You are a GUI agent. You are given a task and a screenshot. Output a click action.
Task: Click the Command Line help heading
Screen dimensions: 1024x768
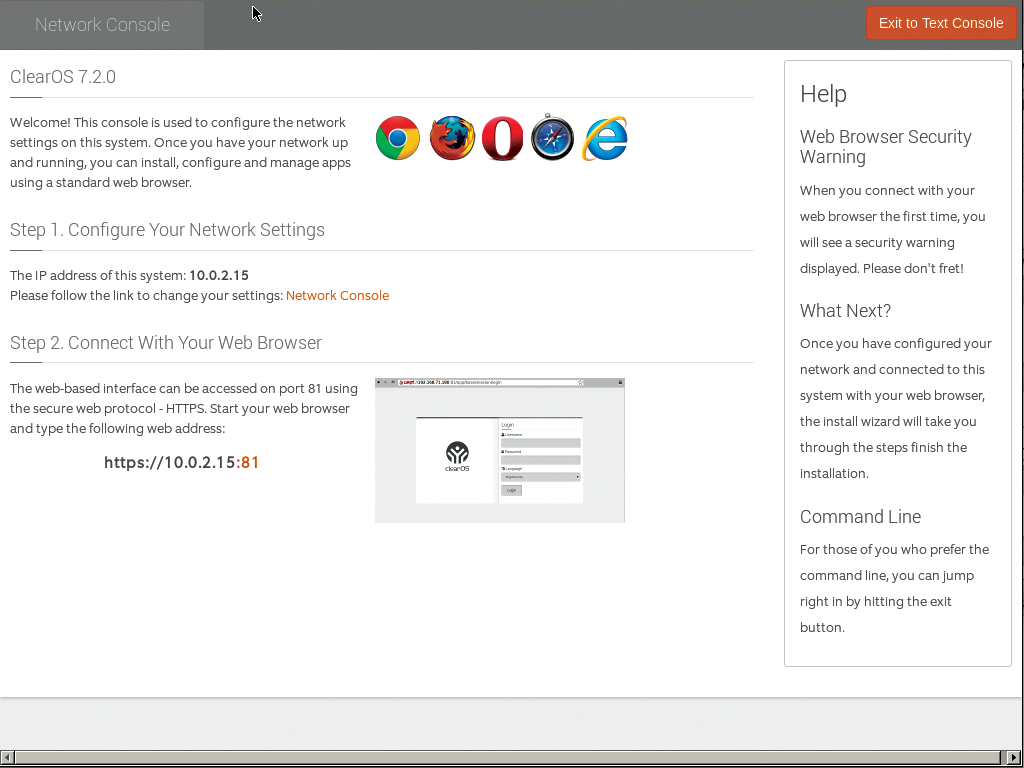tap(860, 517)
